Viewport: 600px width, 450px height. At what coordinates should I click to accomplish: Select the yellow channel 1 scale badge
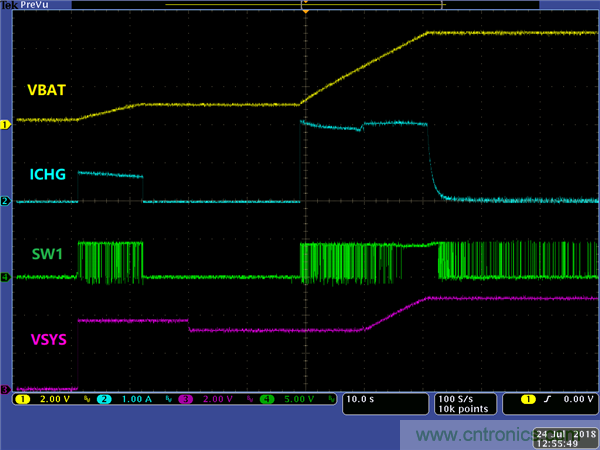coord(23,401)
